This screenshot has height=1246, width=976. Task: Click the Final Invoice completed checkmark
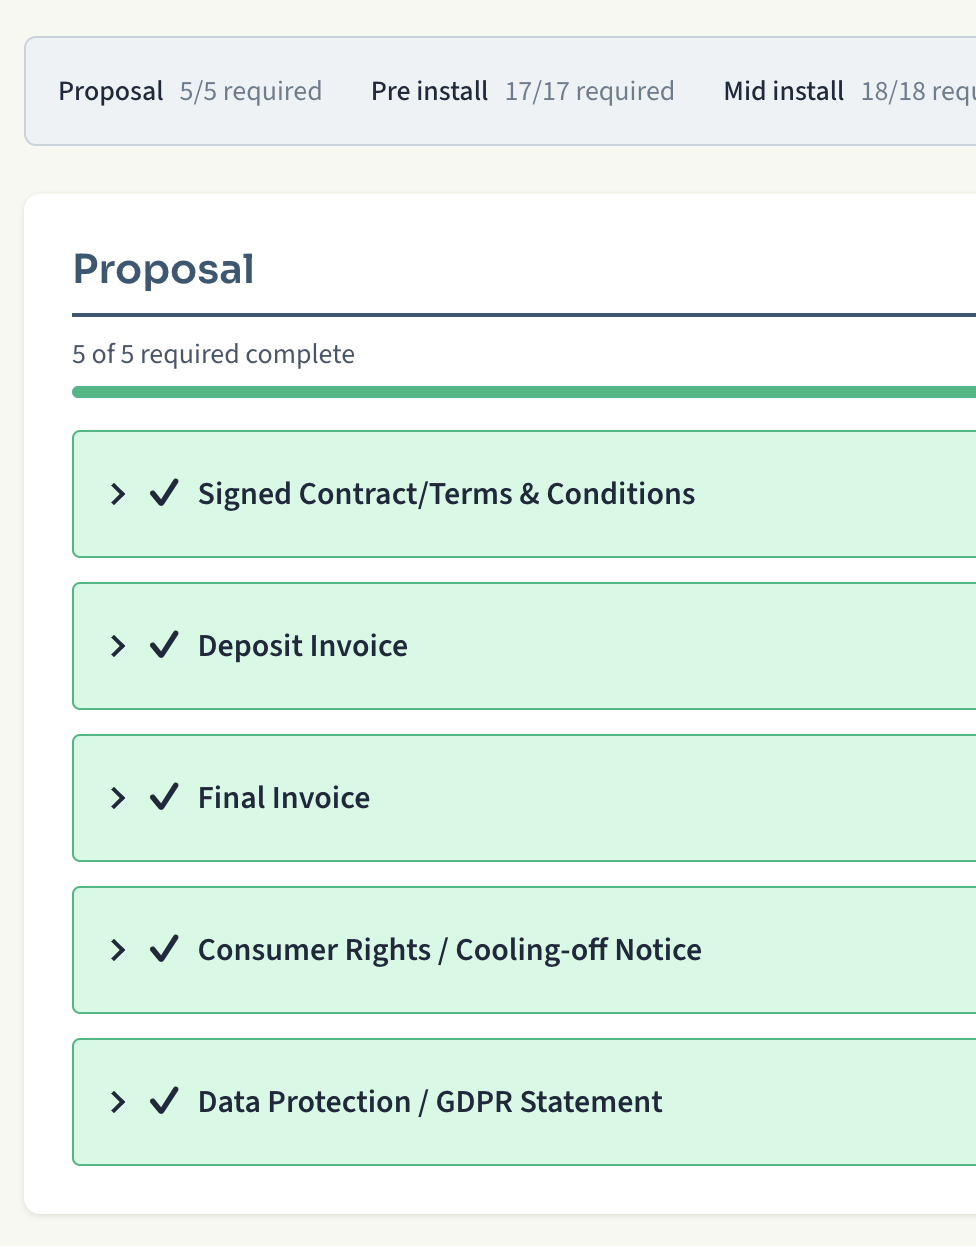pos(164,797)
